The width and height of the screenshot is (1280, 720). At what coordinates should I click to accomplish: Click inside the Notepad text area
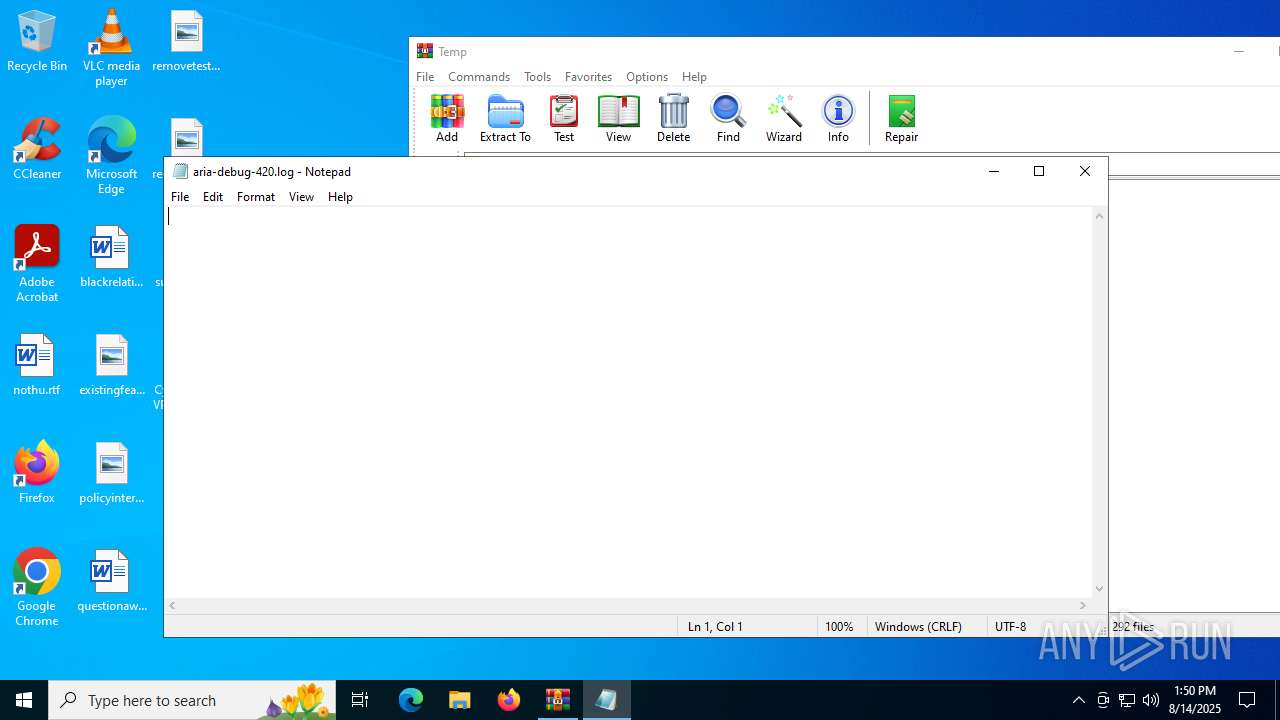pyautogui.click(x=628, y=402)
